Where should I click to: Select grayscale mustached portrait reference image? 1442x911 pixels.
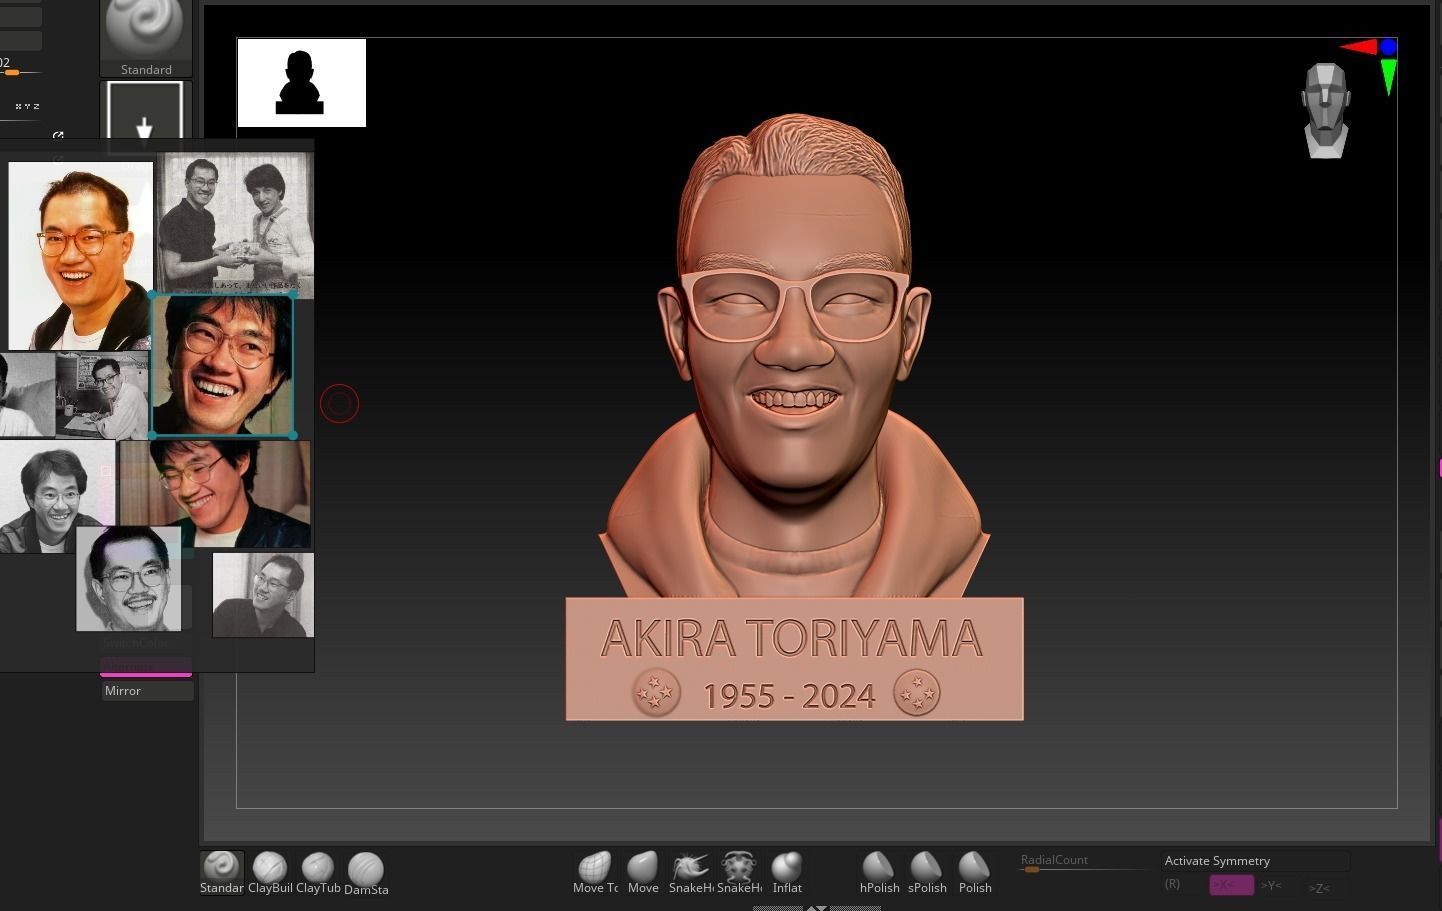pos(129,579)
